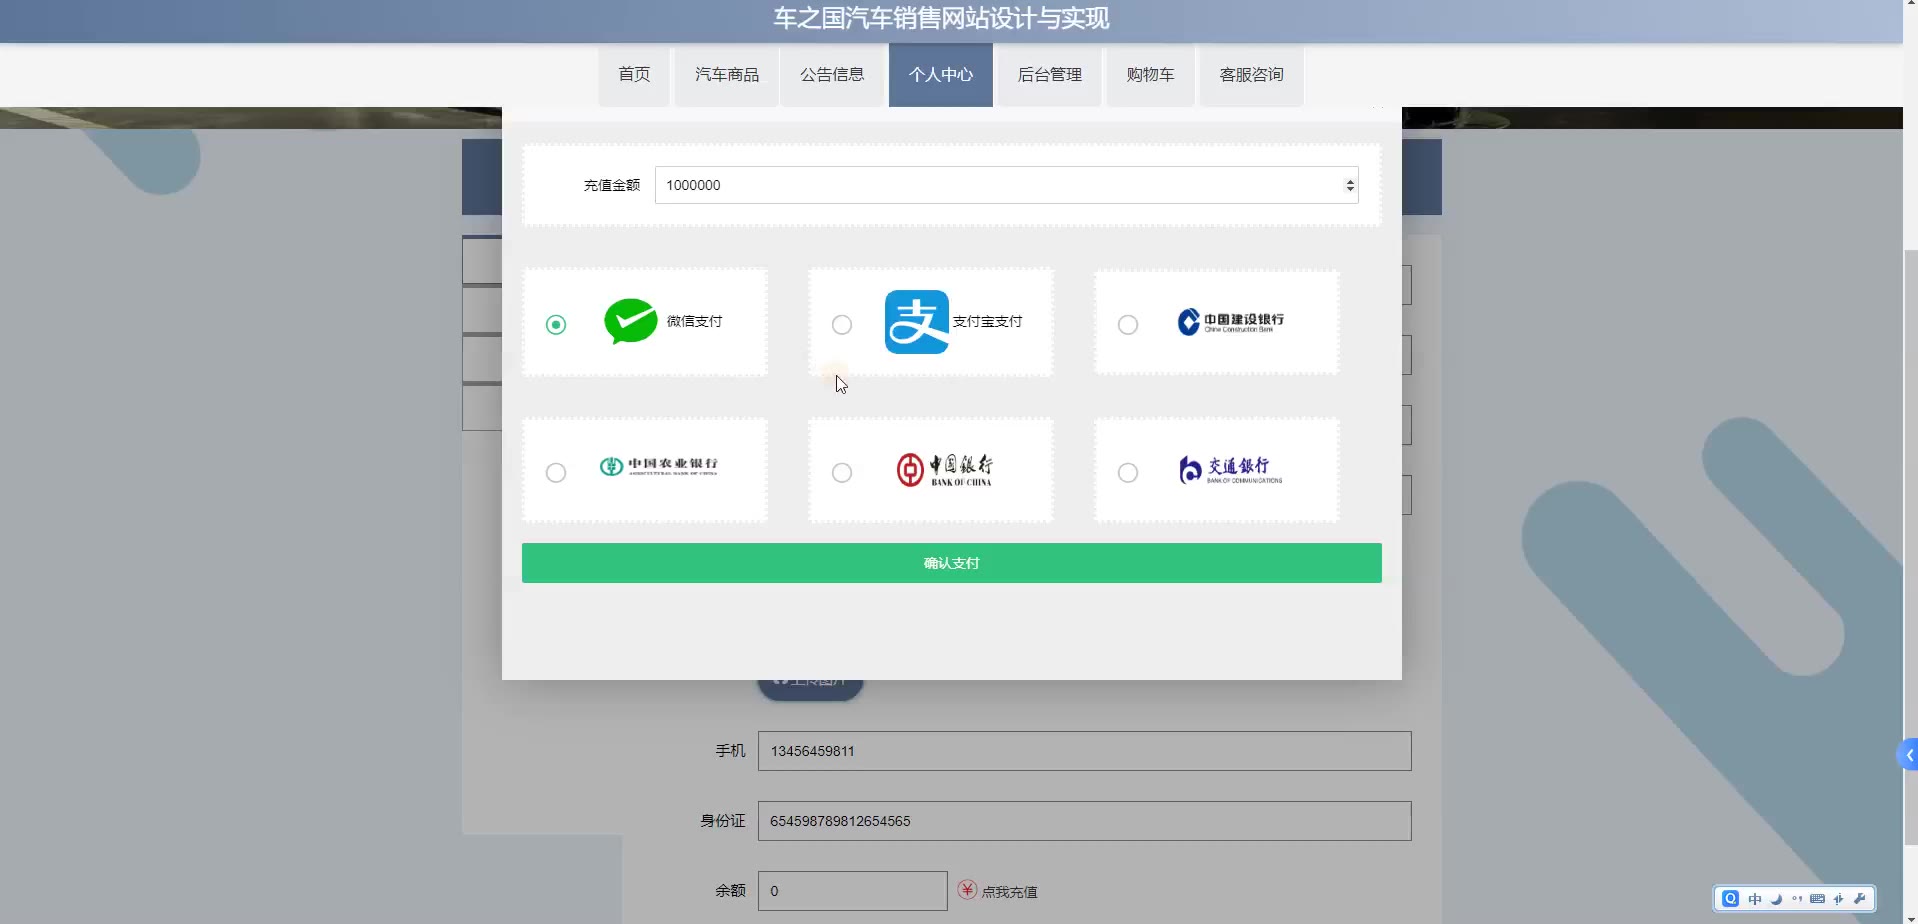
Task: Click the moon icon in IME toolbar
Action: 1776,898
